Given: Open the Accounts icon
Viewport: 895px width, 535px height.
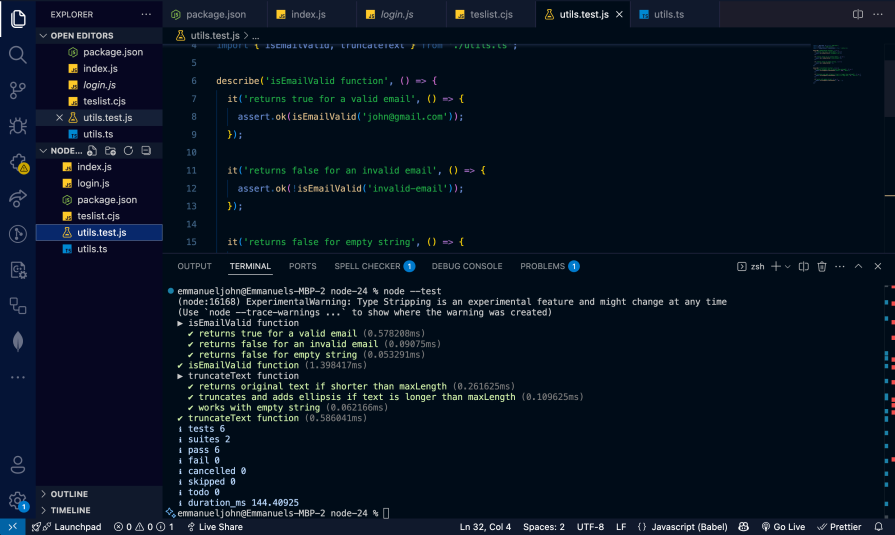Looking at the screenshot, I should click(18, 465).
